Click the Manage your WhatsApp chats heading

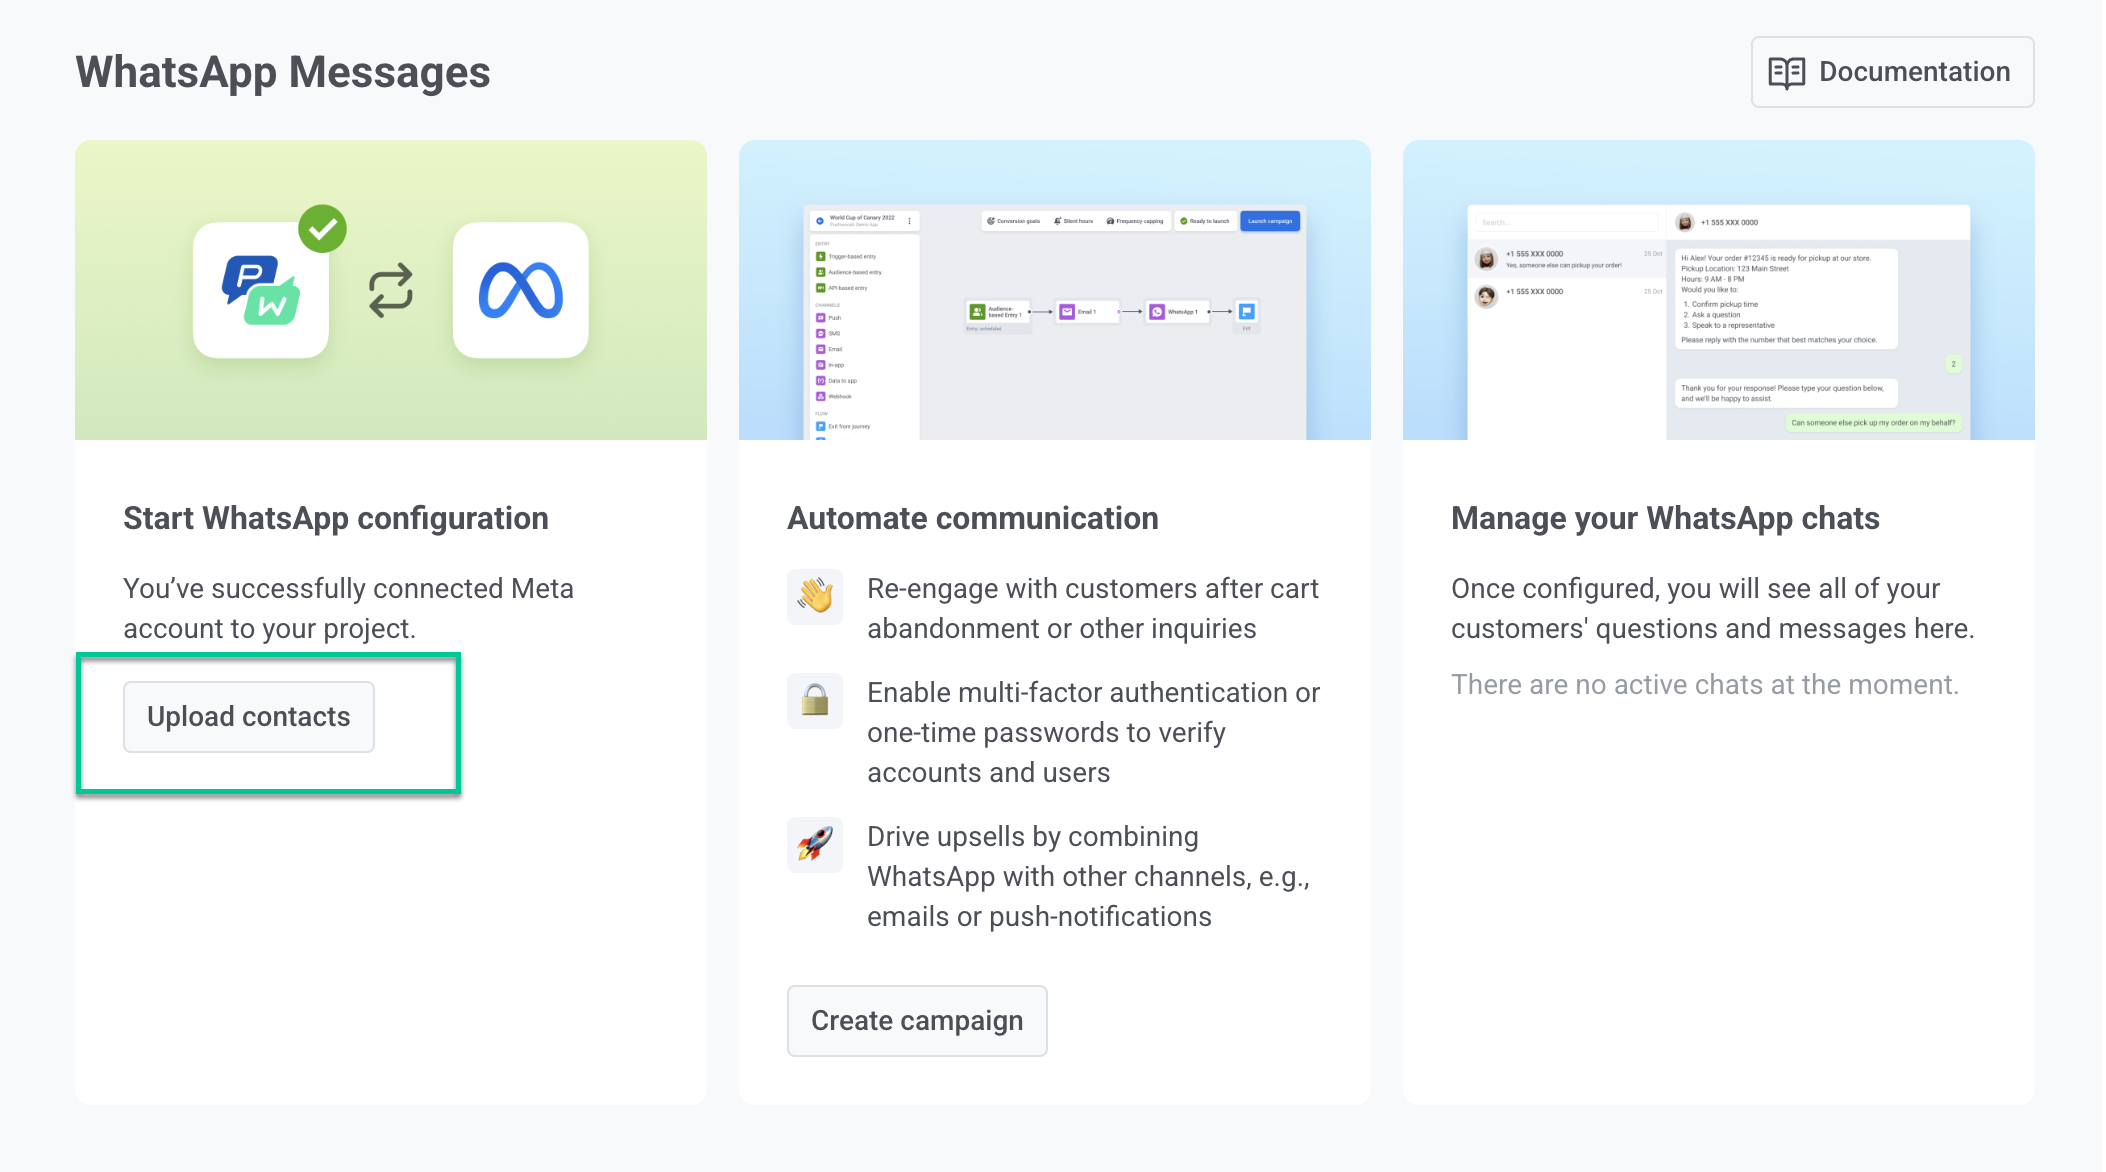[x=1665, y=518]
